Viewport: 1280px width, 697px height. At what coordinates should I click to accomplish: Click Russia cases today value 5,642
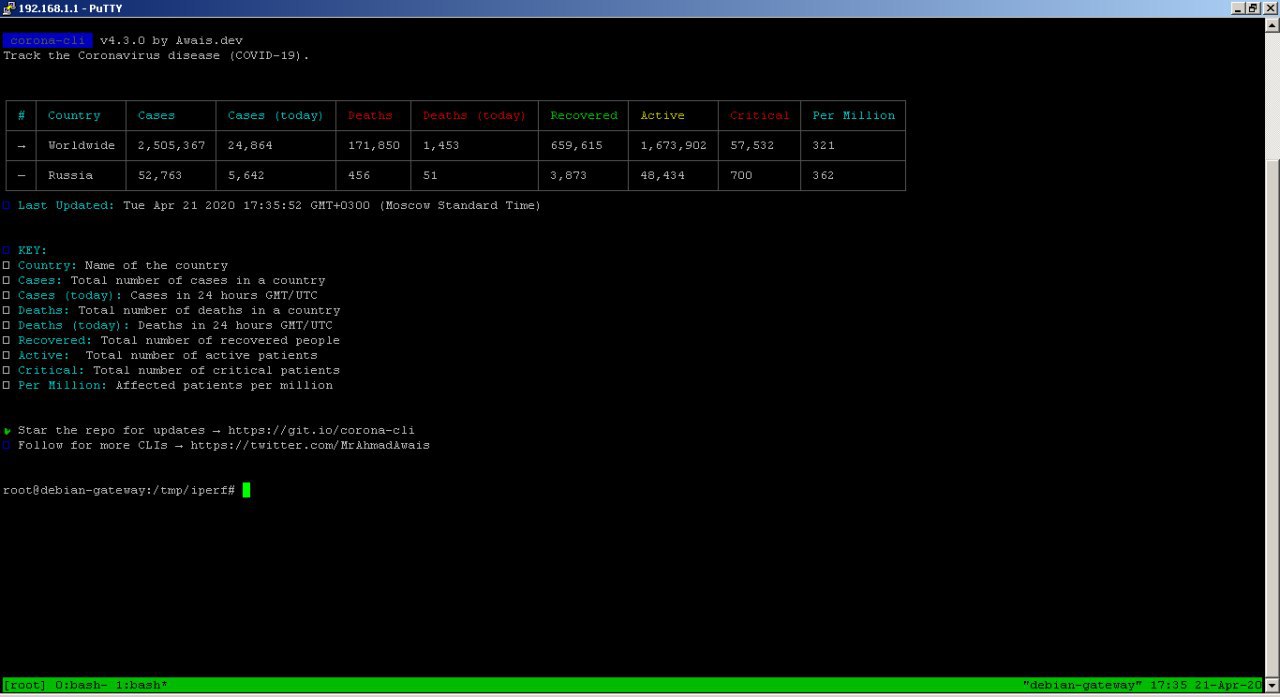pos(246,176)
